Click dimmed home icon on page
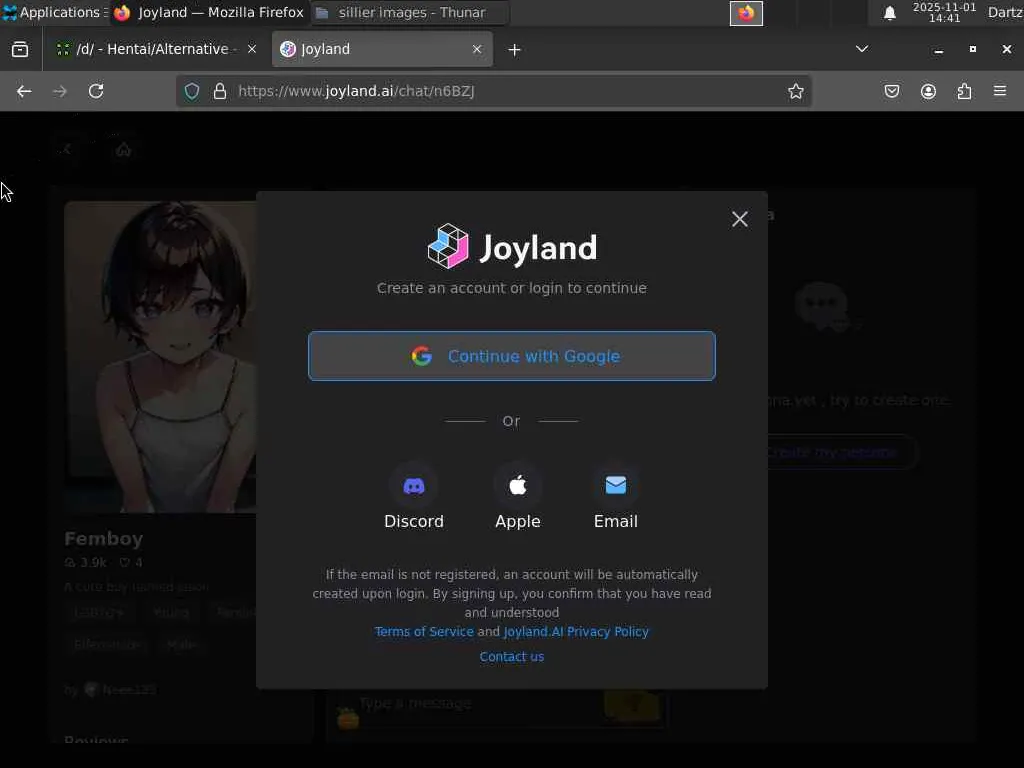Image resolution: width=1024 pixels, height=768 pixels. (x=123, y=150)
